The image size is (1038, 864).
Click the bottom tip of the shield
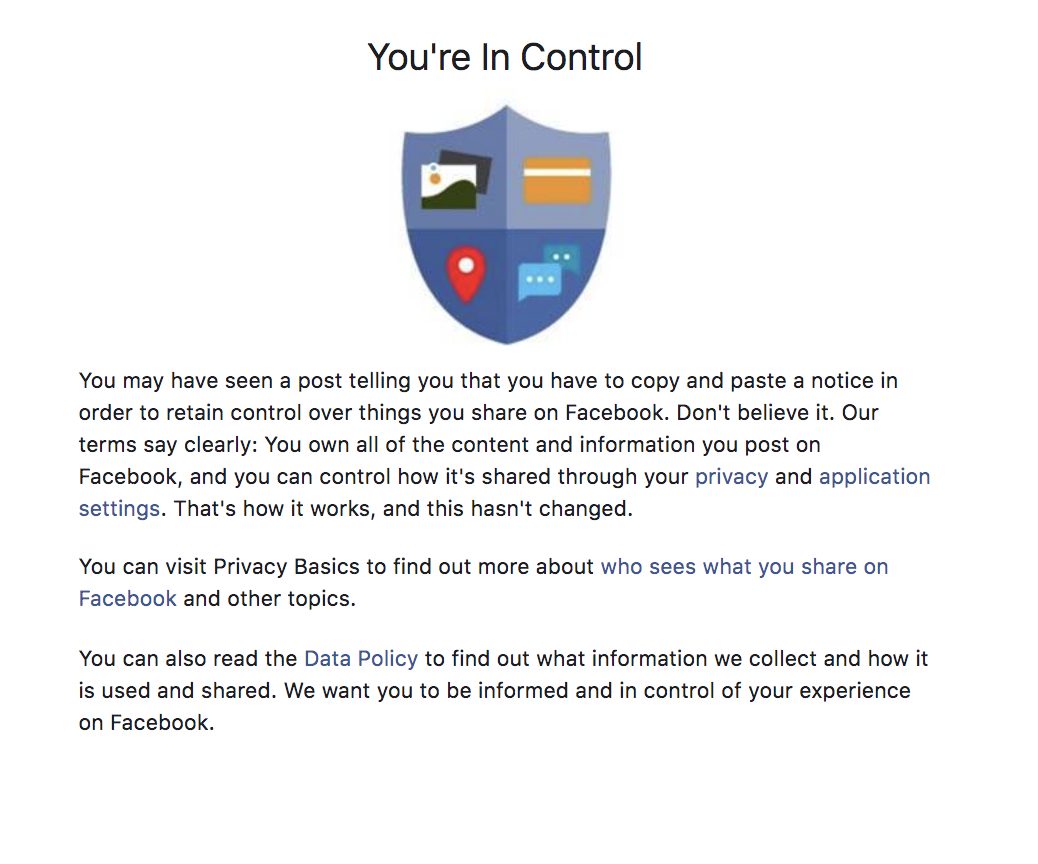pos(506,339)
